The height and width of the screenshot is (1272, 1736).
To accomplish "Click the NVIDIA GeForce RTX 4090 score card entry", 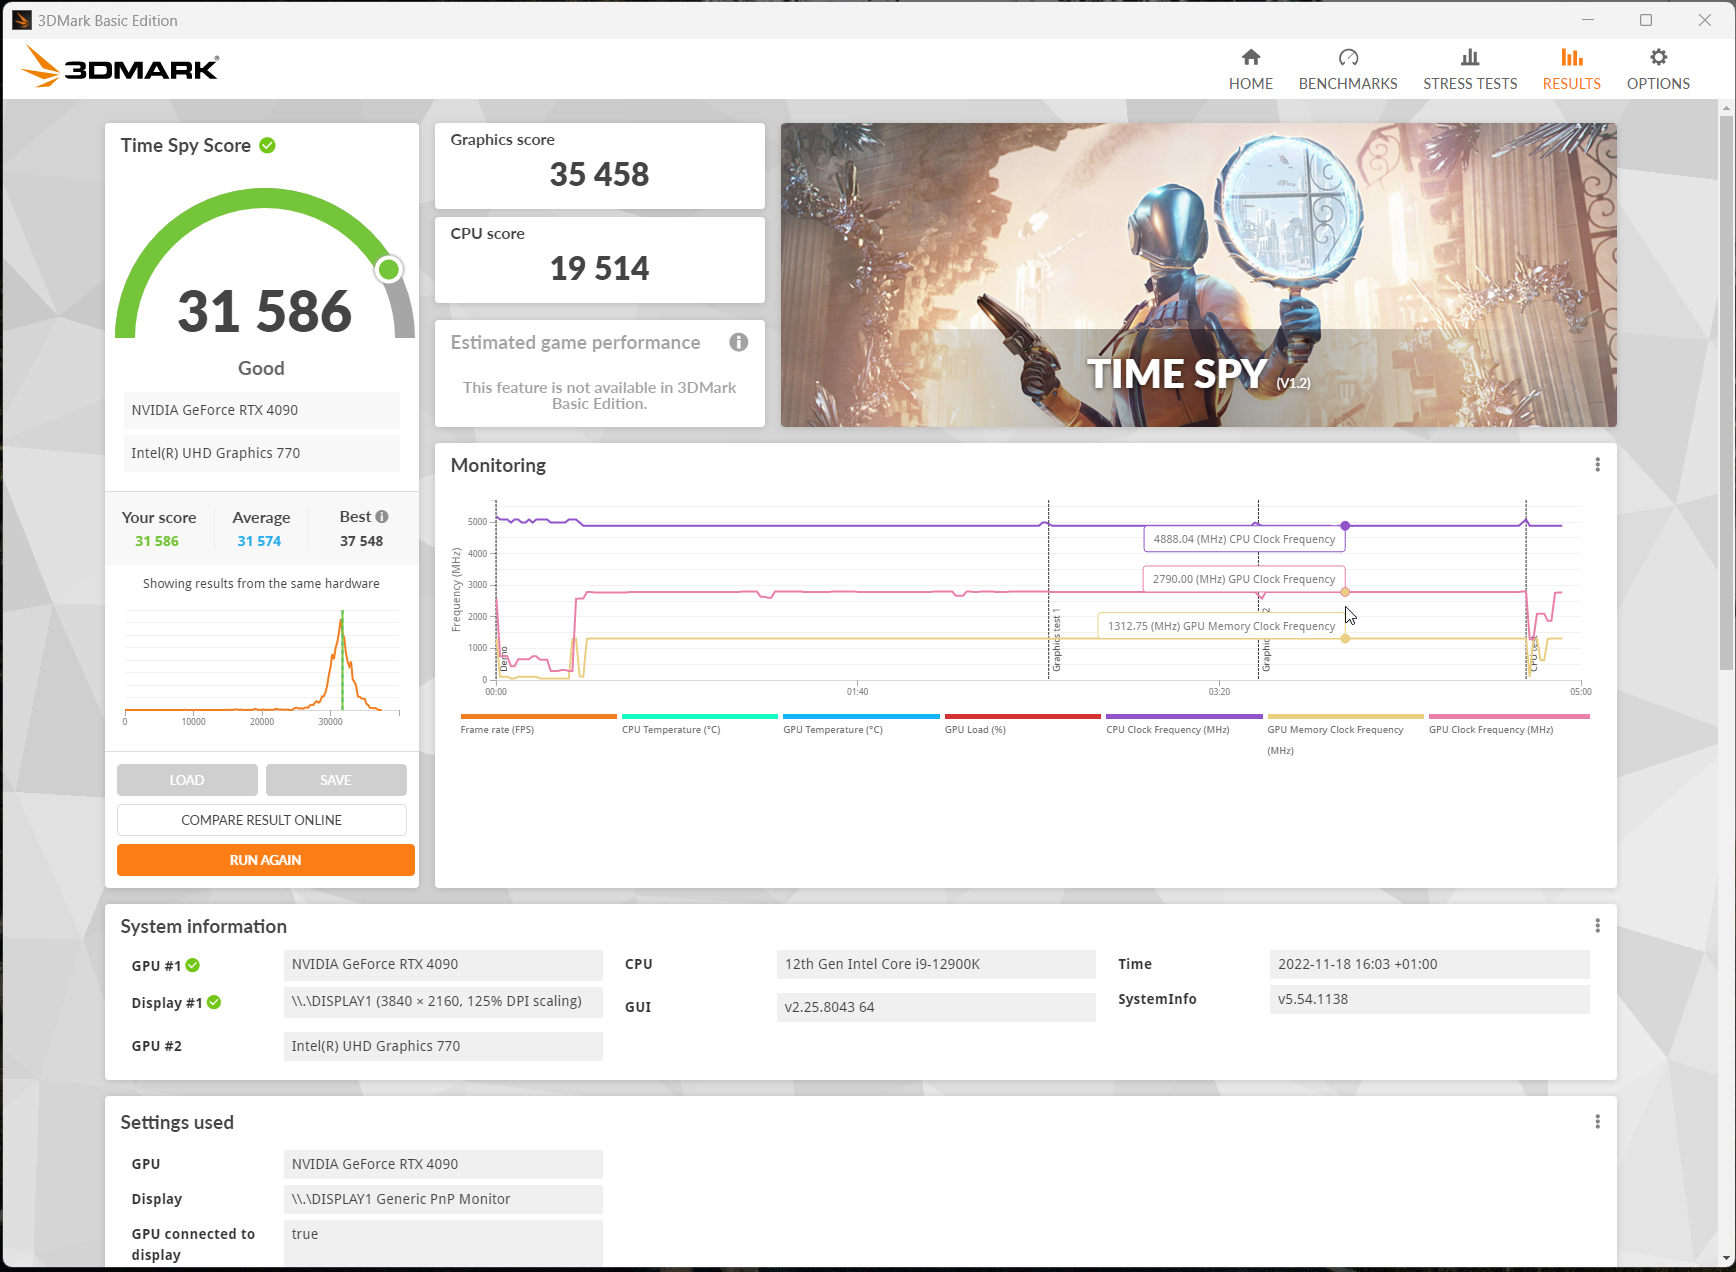I will [262, 410].
